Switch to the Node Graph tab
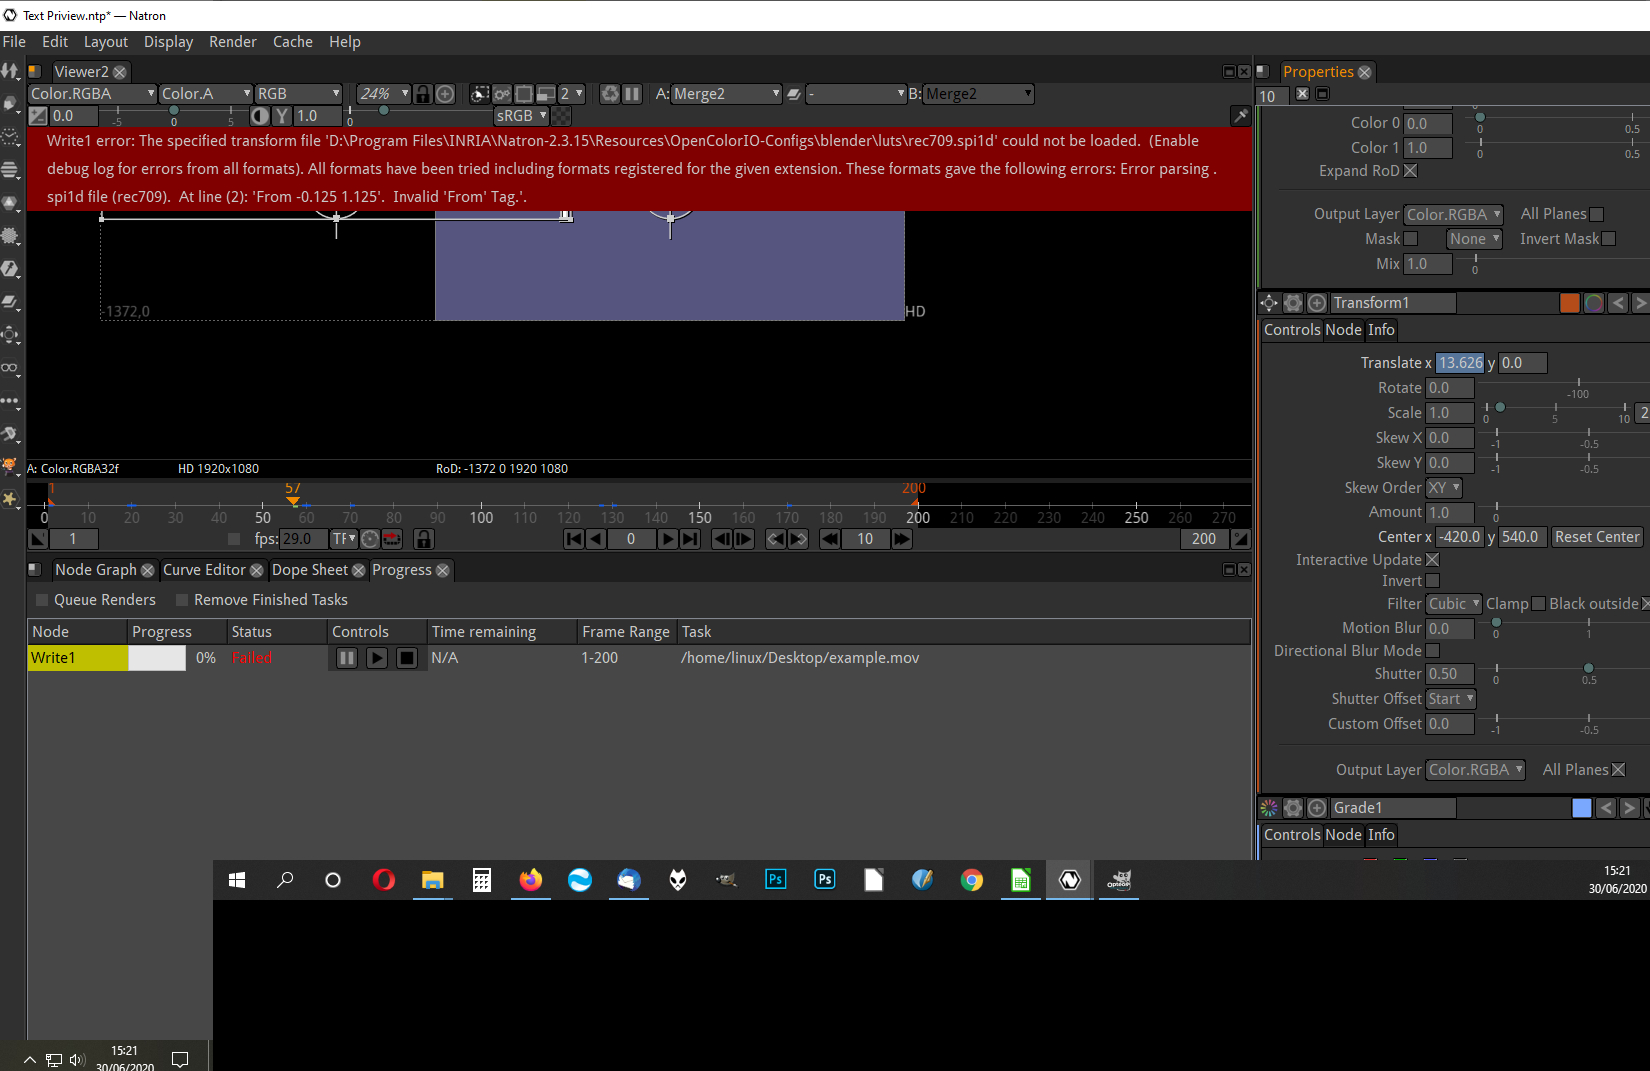Viewport: 1650px width, 1071px height. [95, 570]
